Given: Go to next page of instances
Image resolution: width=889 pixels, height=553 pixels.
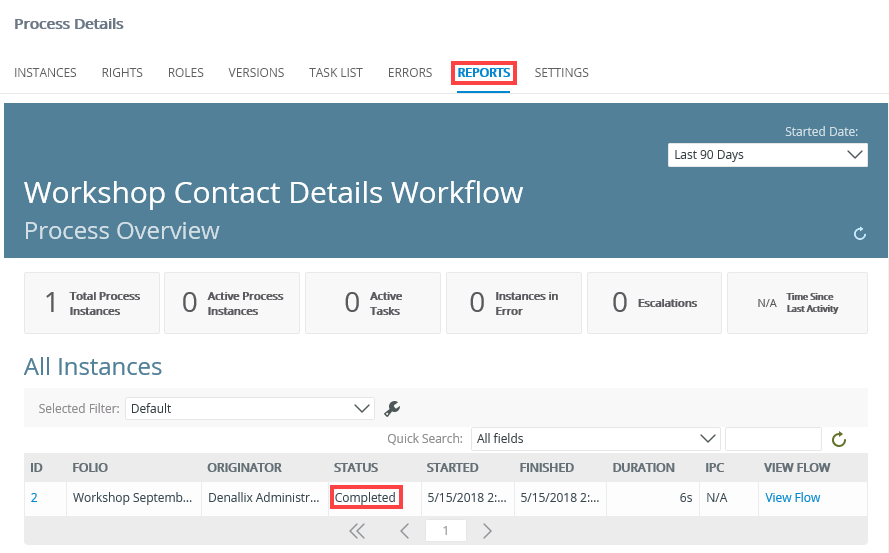Looking at the screenshot, I should tap(487, 531).
